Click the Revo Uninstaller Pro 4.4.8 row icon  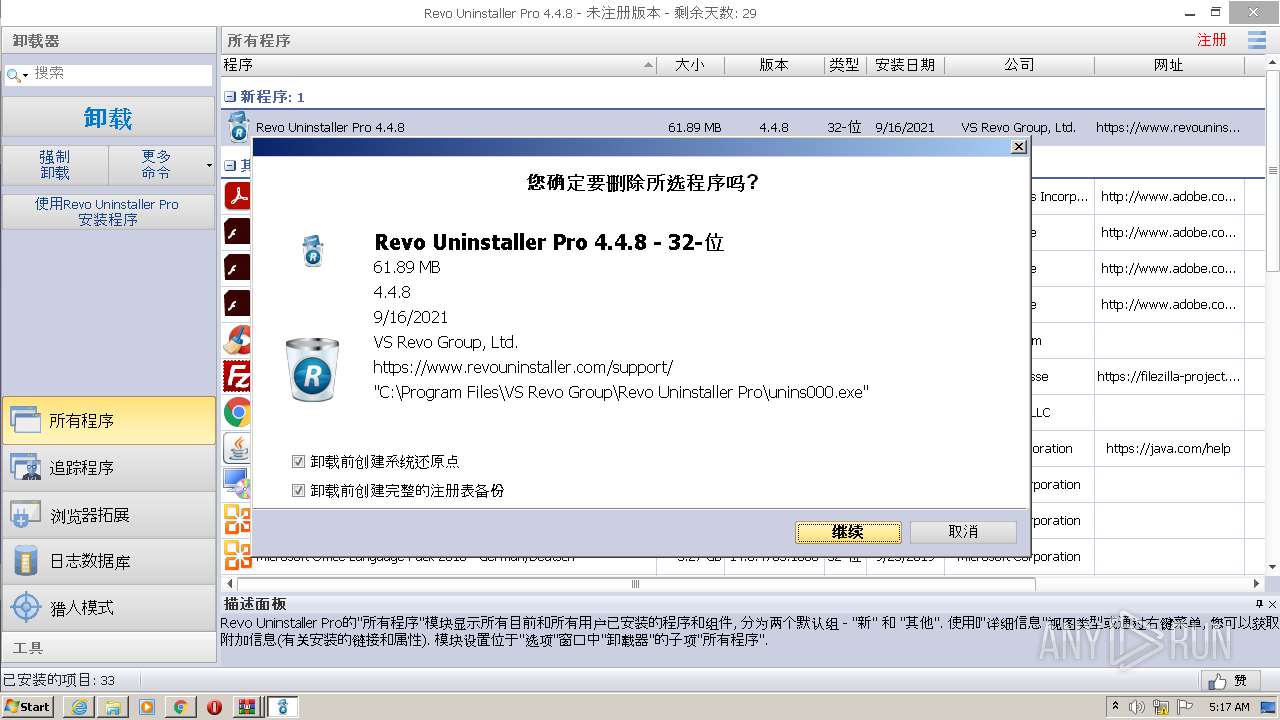tap(237, 126)
